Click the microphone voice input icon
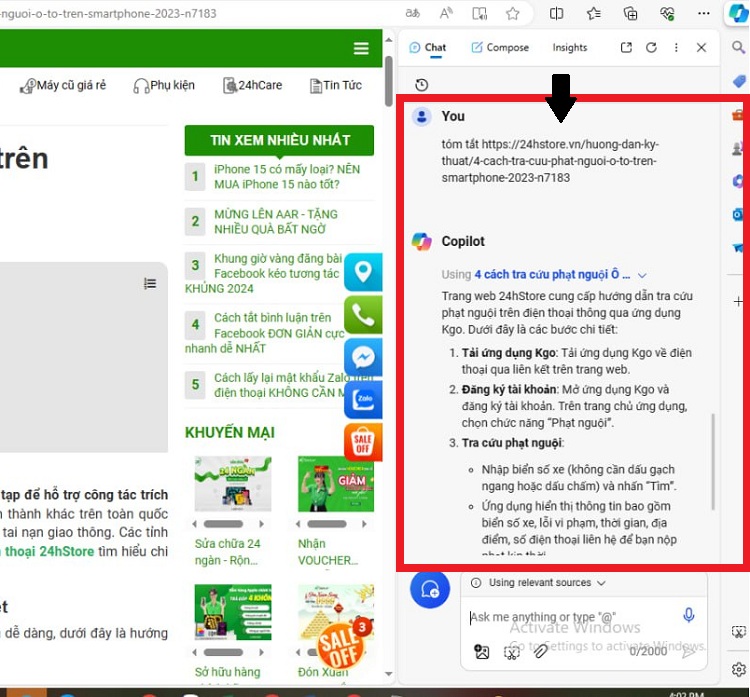Screen dimensions: 750x697 coord(689,615)
